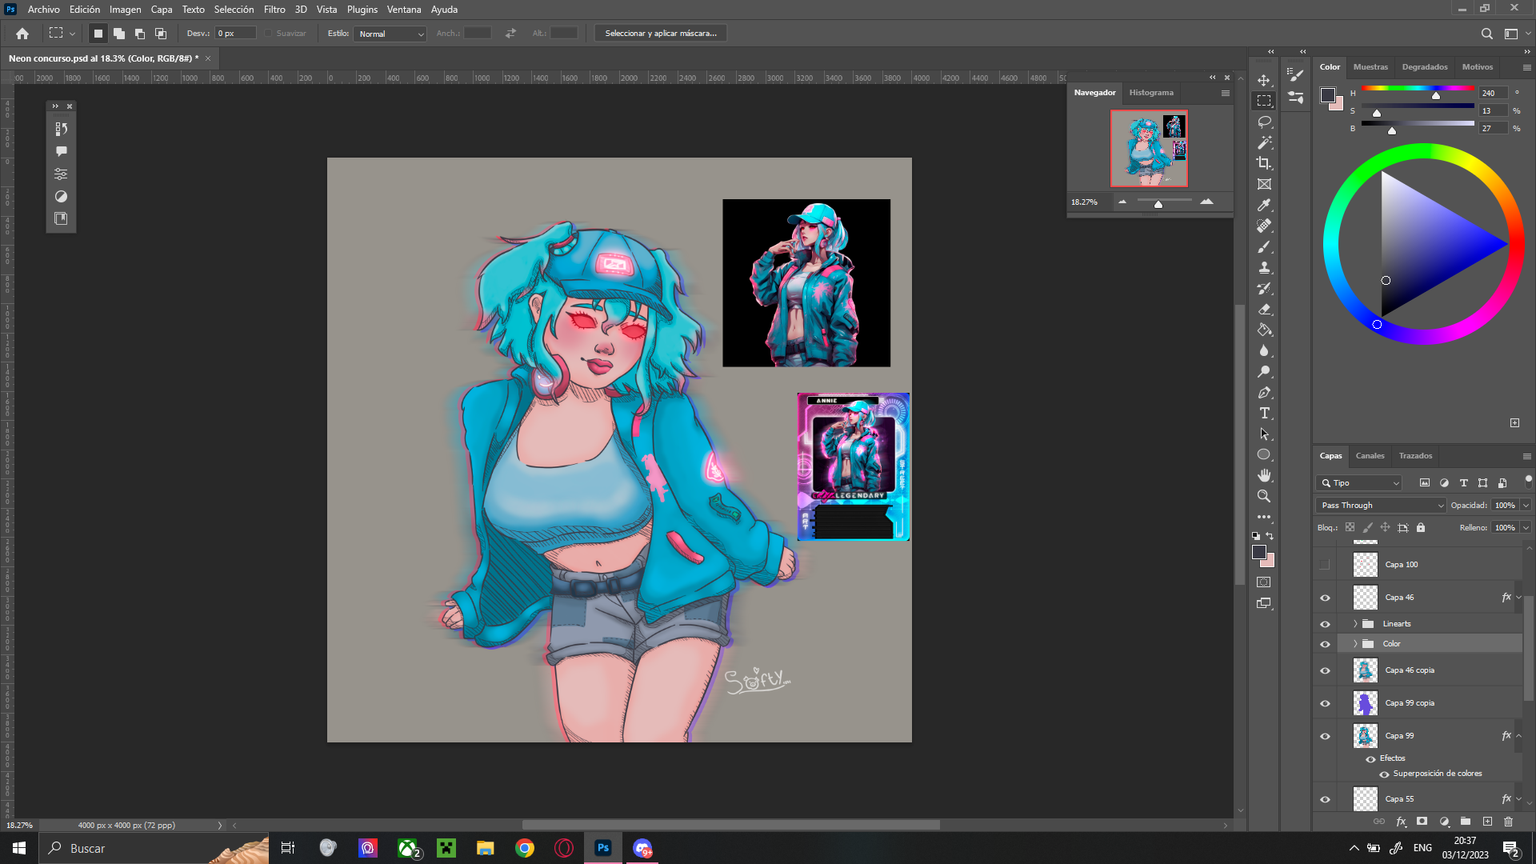This screenshot has height=864, width=1536.
Task: Select the Crop tool
Action: click(1264, 163)
